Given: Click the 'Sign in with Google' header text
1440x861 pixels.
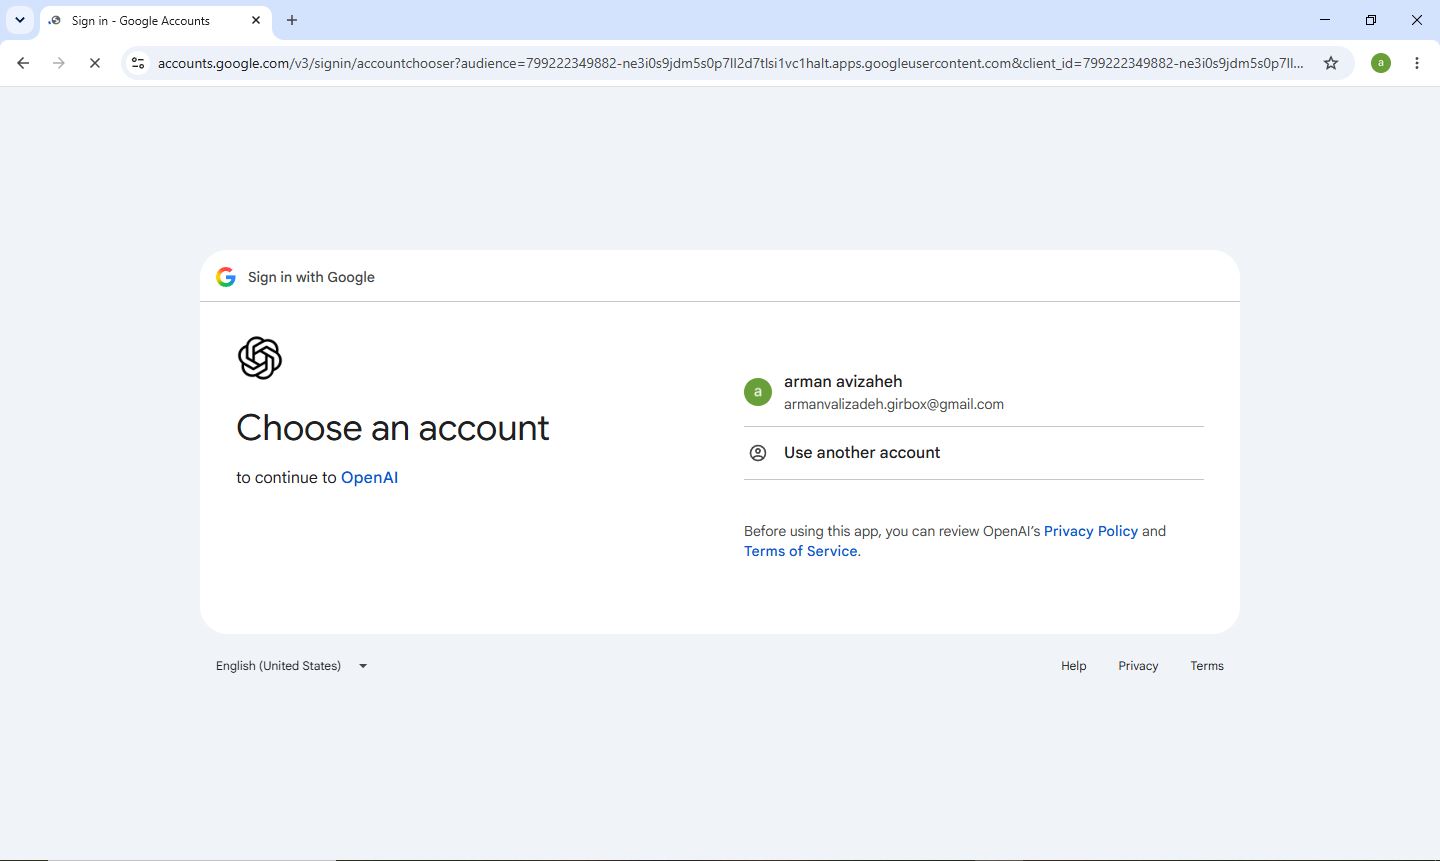Looking at the screenshot, I should point(311,277).
